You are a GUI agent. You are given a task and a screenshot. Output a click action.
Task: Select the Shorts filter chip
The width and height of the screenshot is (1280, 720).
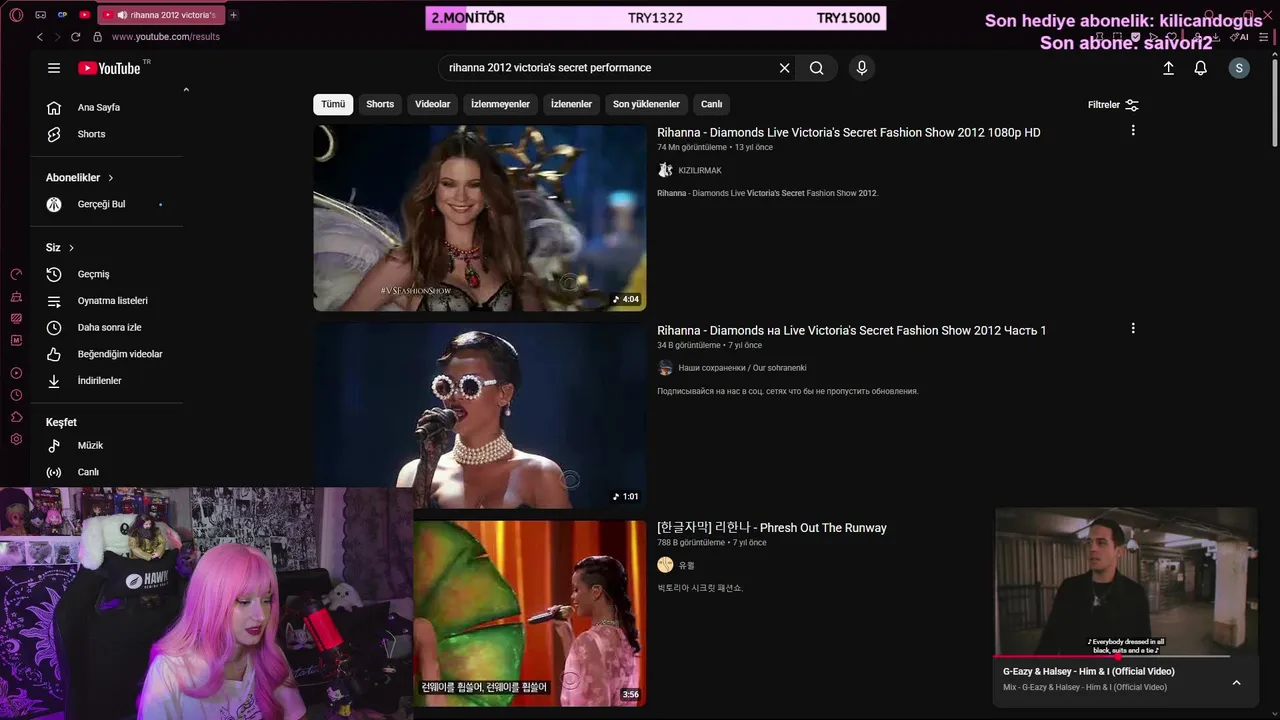click(x=380, y=104)
